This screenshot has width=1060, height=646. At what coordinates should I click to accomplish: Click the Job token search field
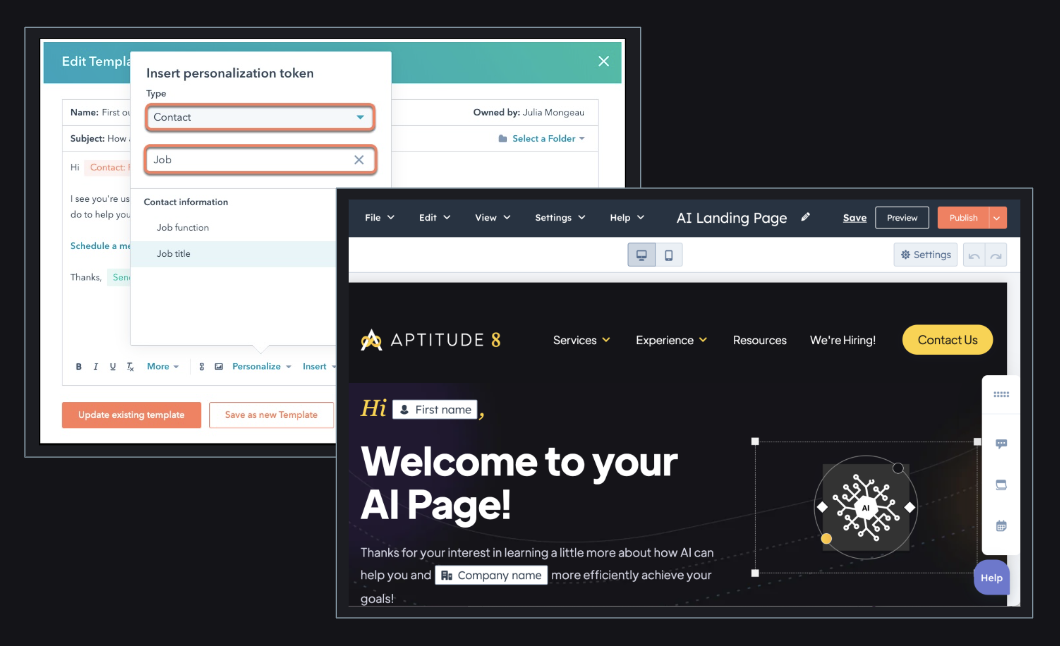[260, 160]
